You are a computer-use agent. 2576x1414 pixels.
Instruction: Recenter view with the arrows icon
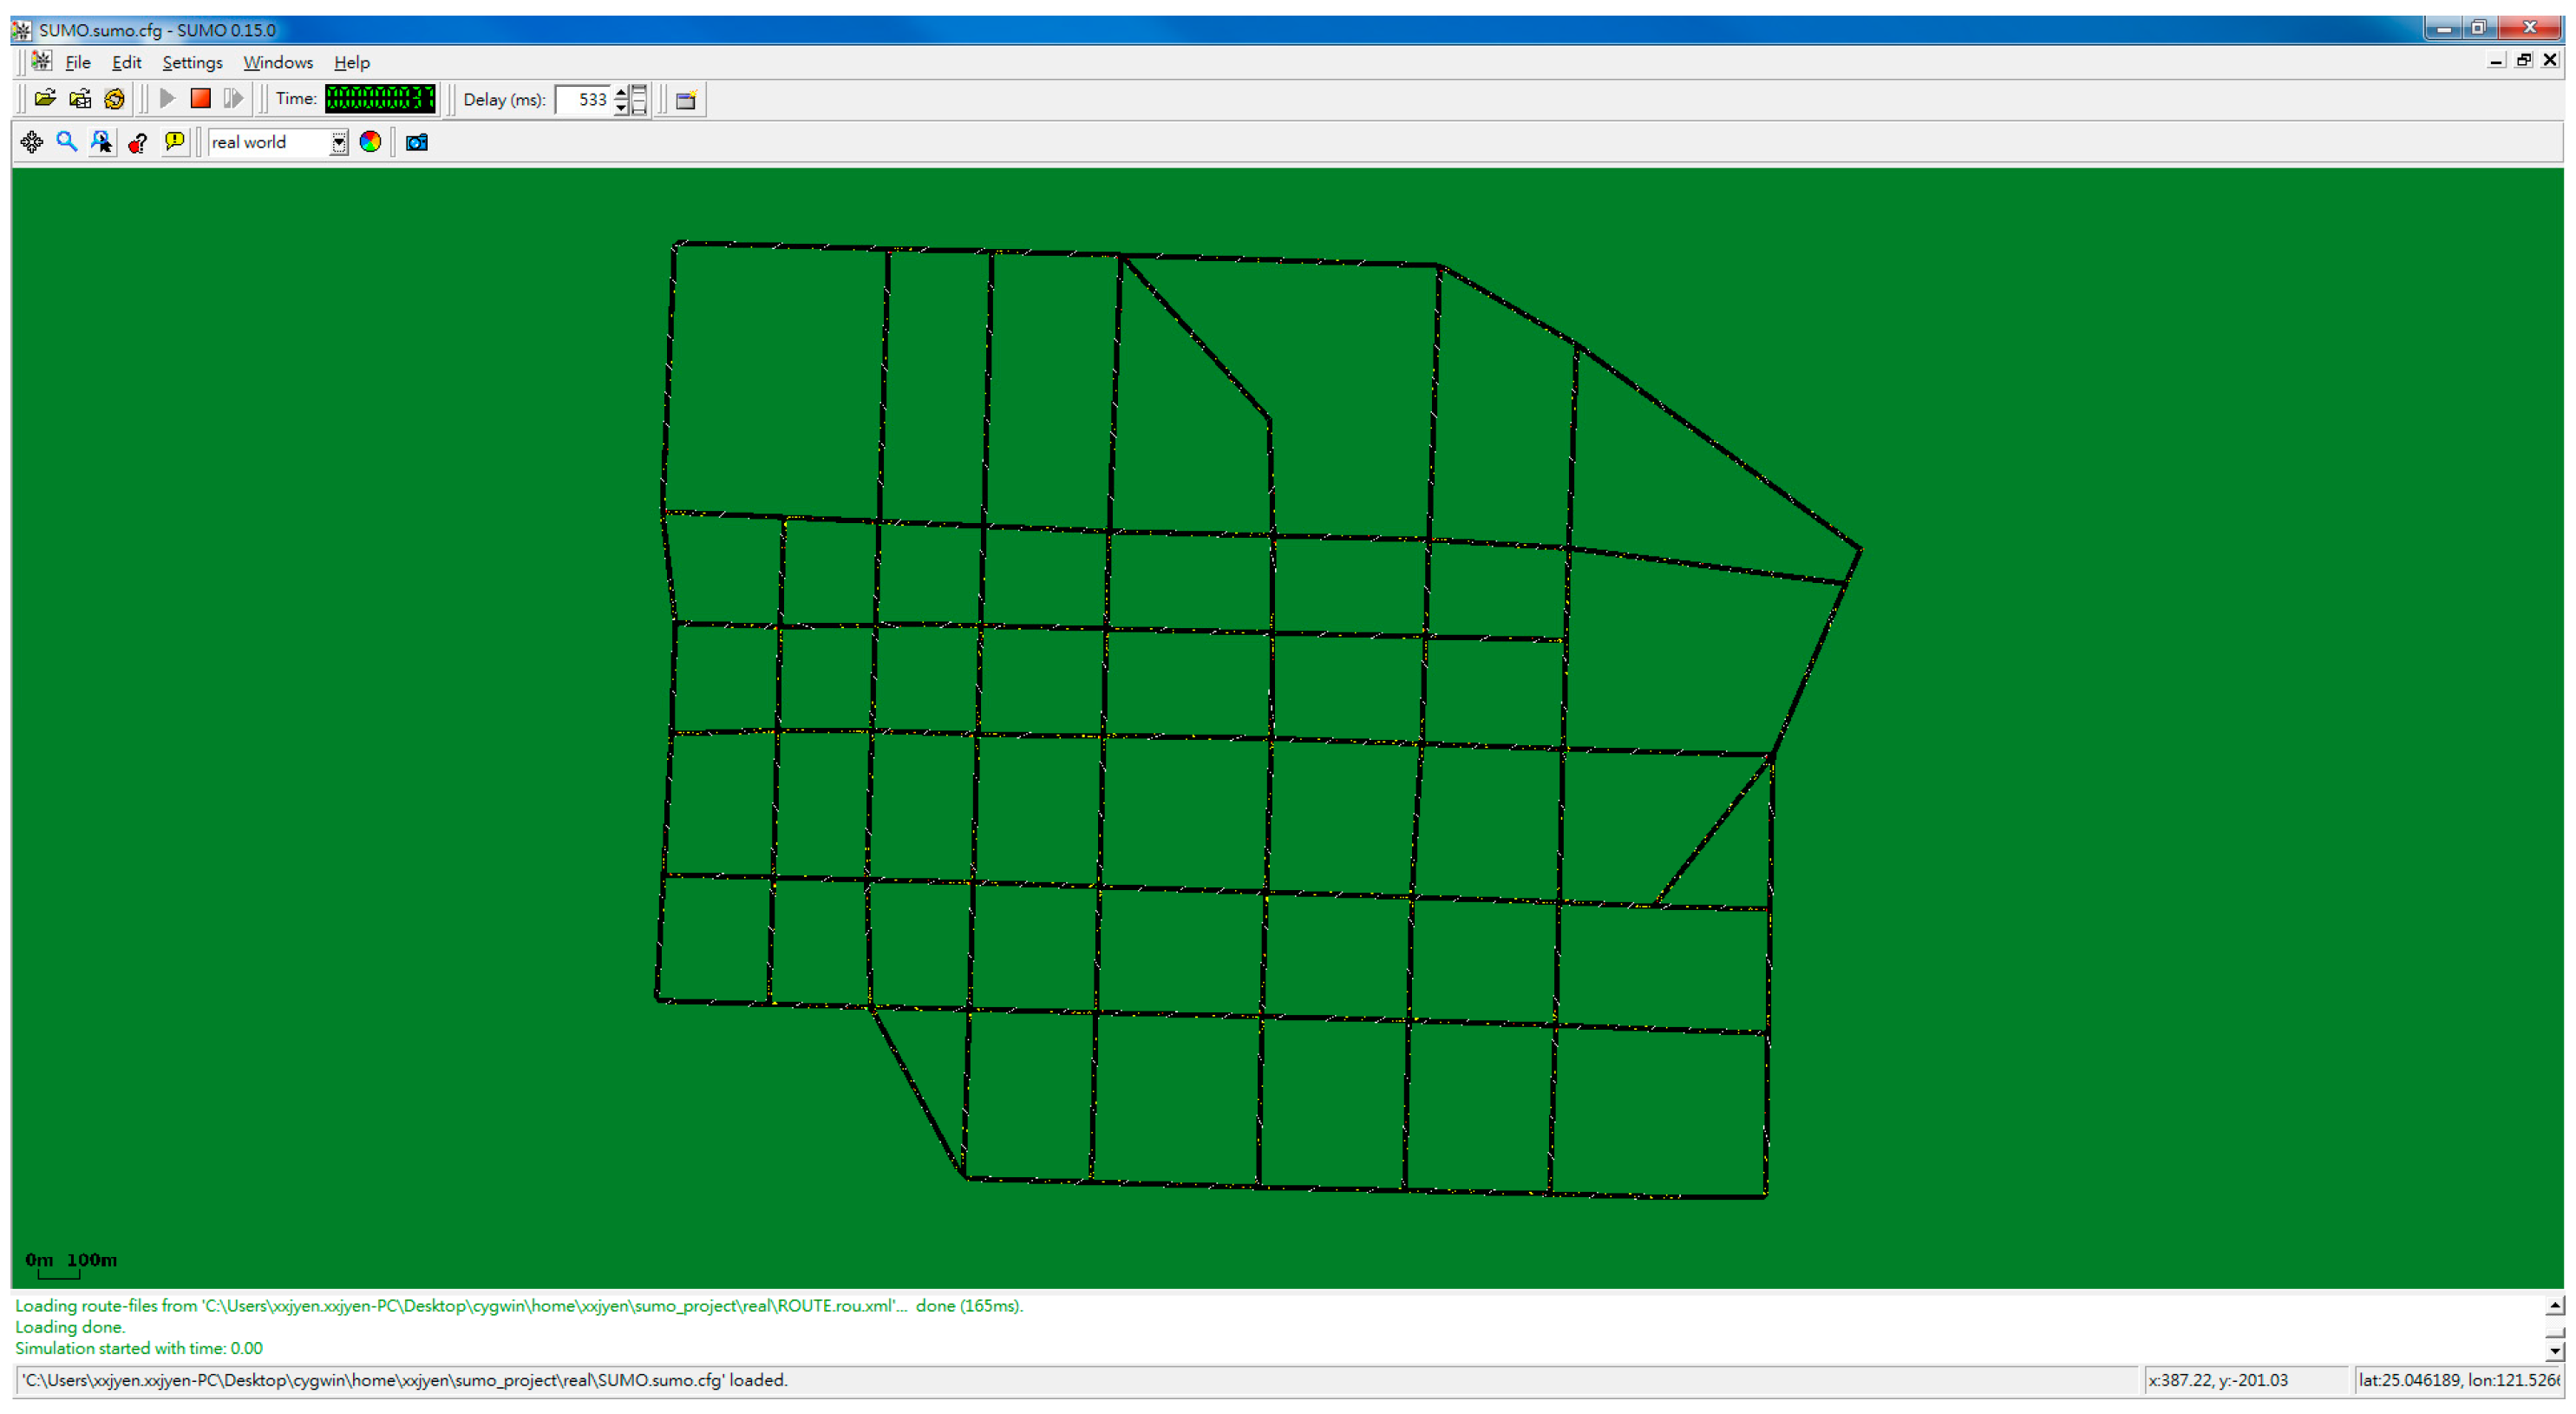(x=32, y=142)
